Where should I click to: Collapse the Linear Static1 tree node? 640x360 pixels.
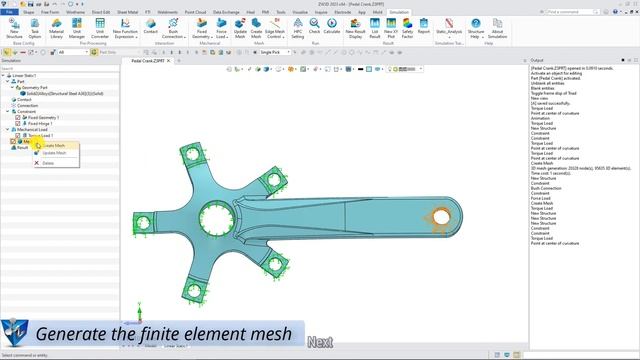3,76
